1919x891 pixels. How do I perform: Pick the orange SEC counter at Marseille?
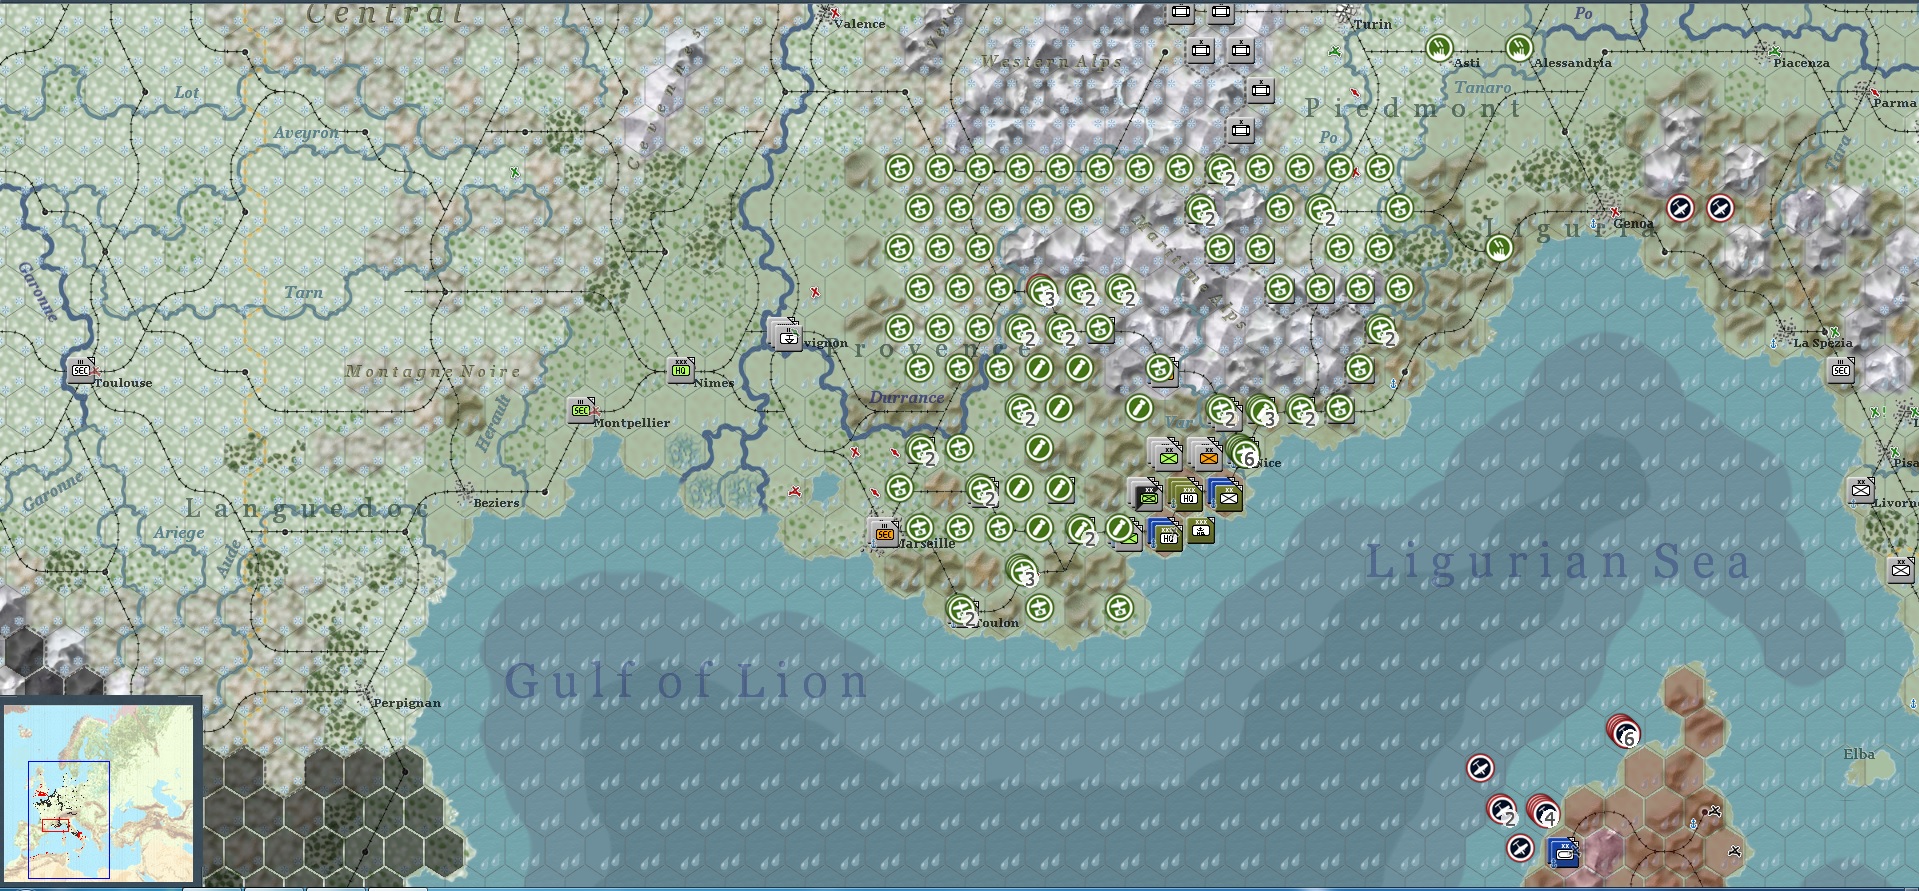pos(884,534)
